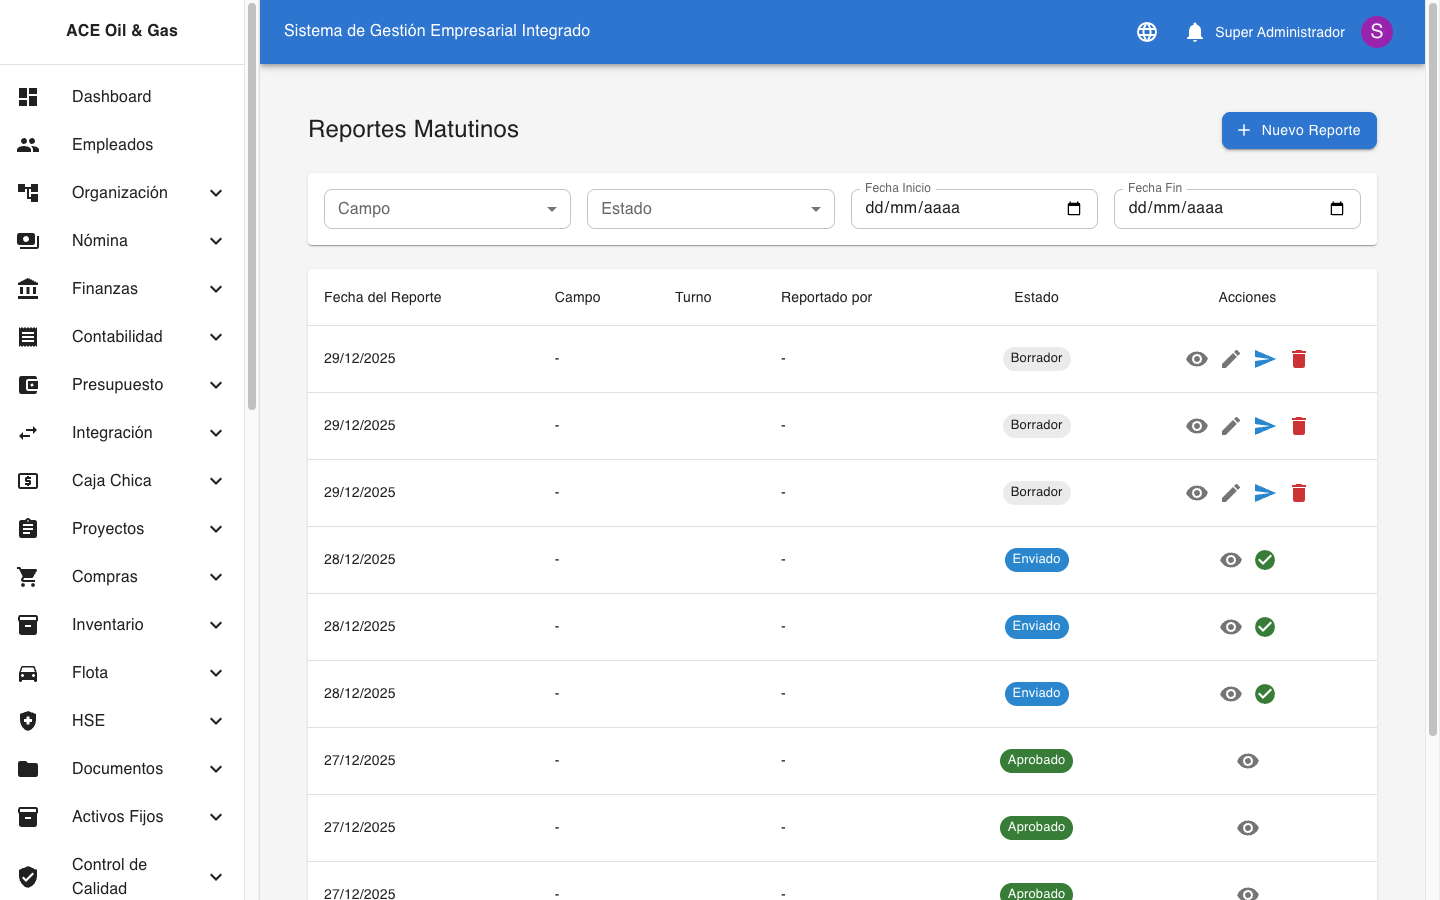Open the Campo filter dropdown

(x=447, y=209)
